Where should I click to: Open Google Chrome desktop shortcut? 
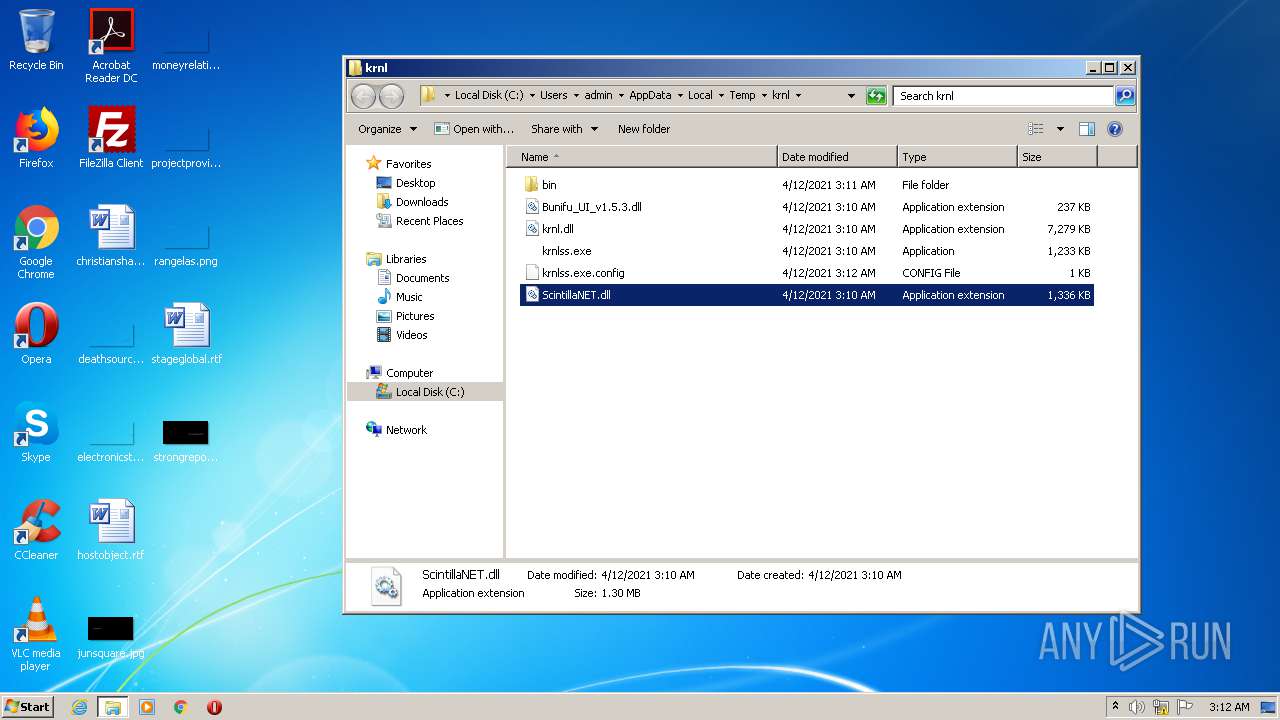click(36, 242)
